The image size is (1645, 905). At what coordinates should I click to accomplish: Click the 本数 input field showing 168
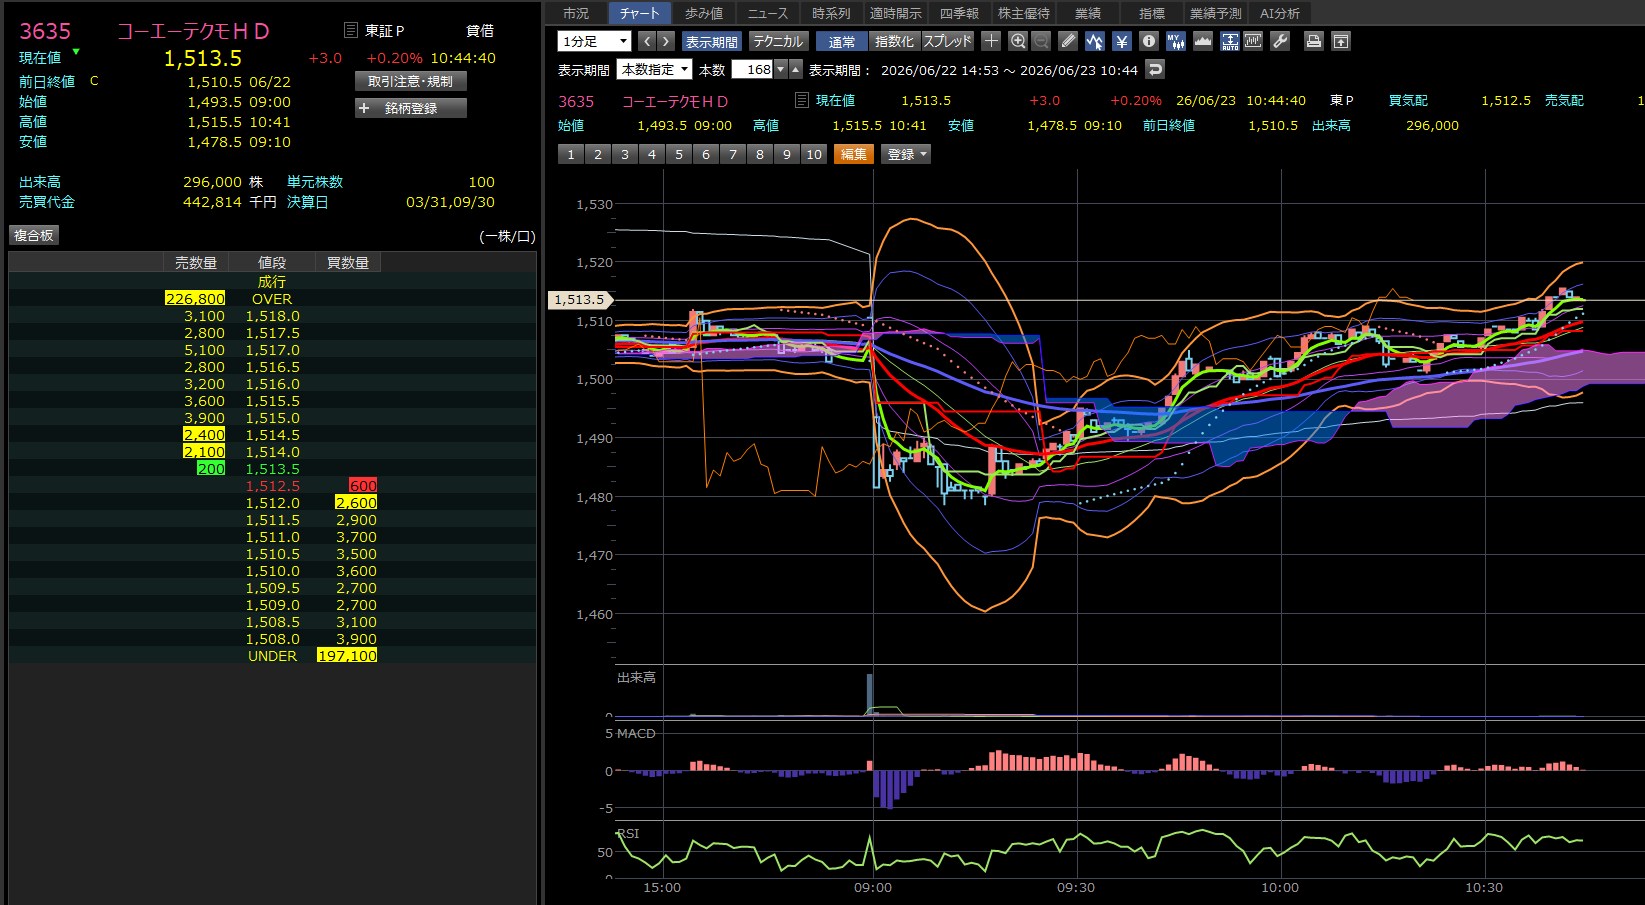click(753, 70)
